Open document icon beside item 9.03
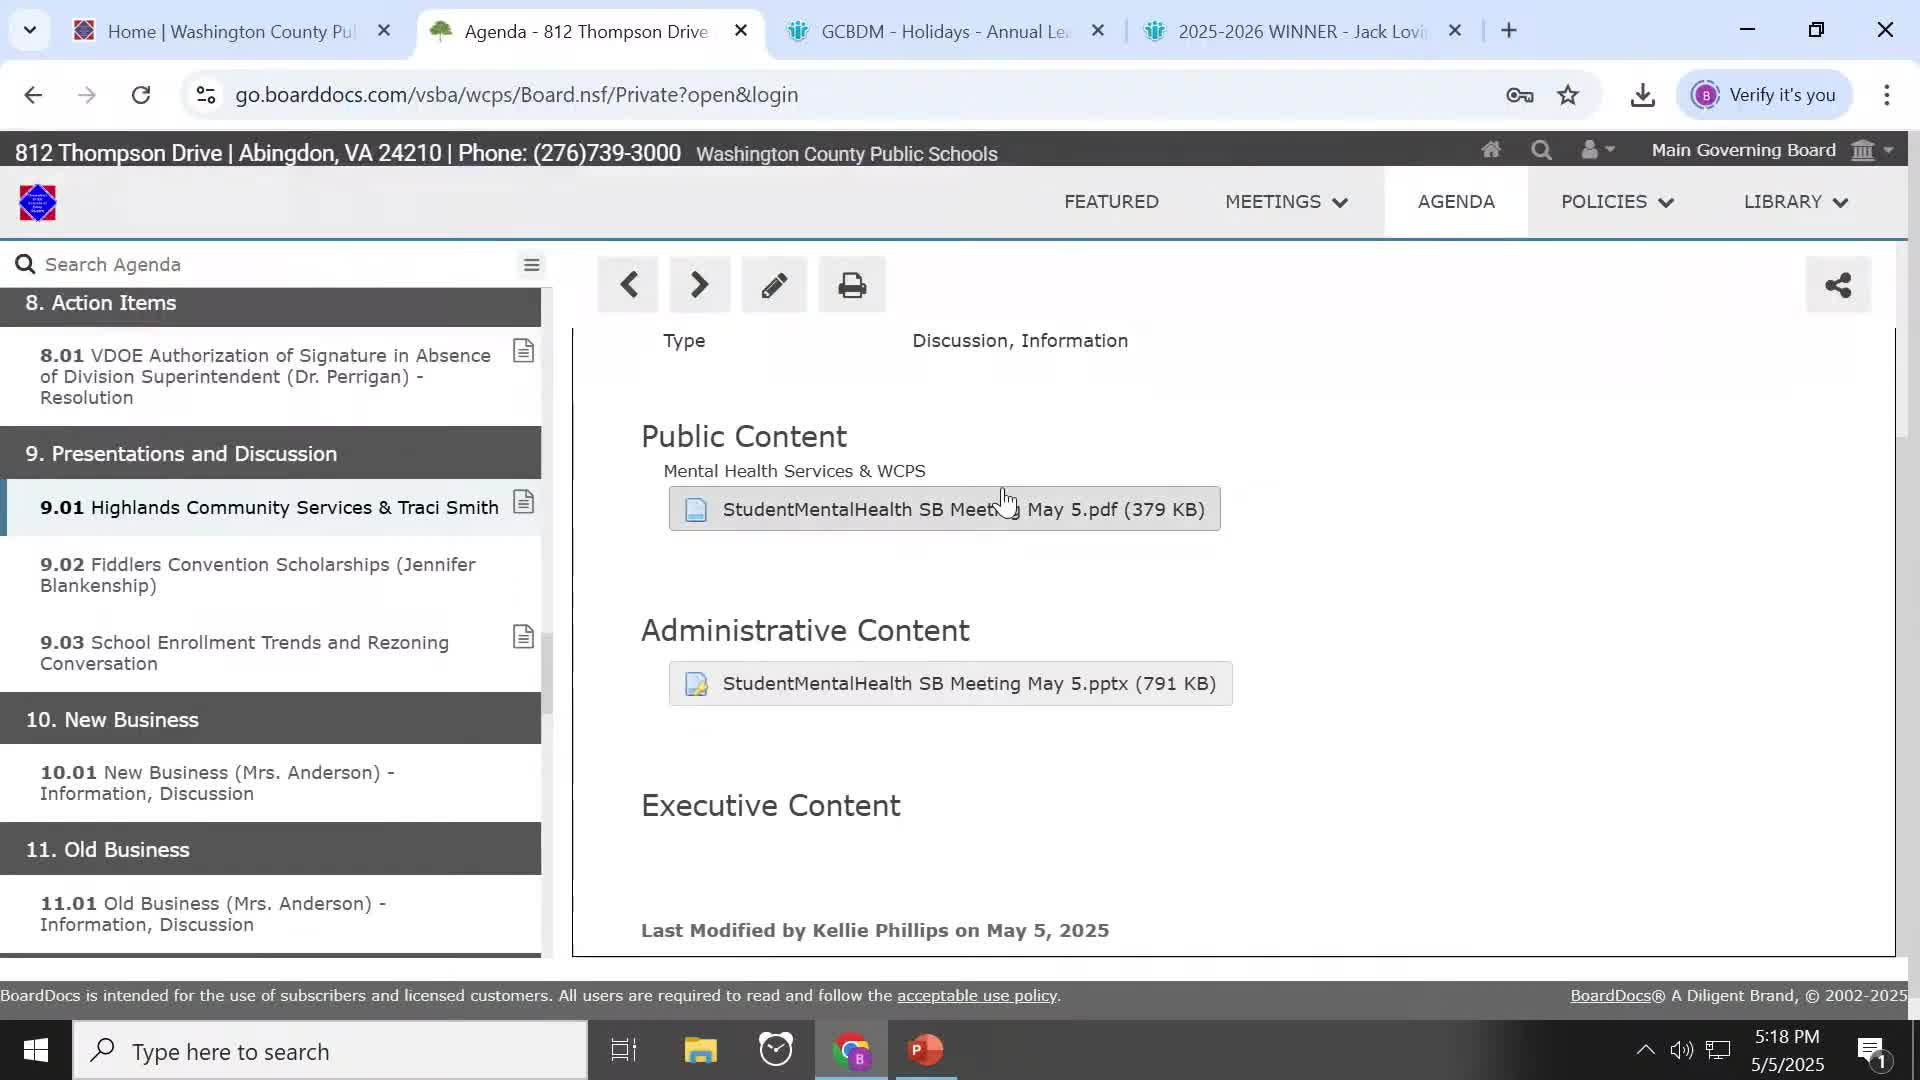 (x=523, y=637)
